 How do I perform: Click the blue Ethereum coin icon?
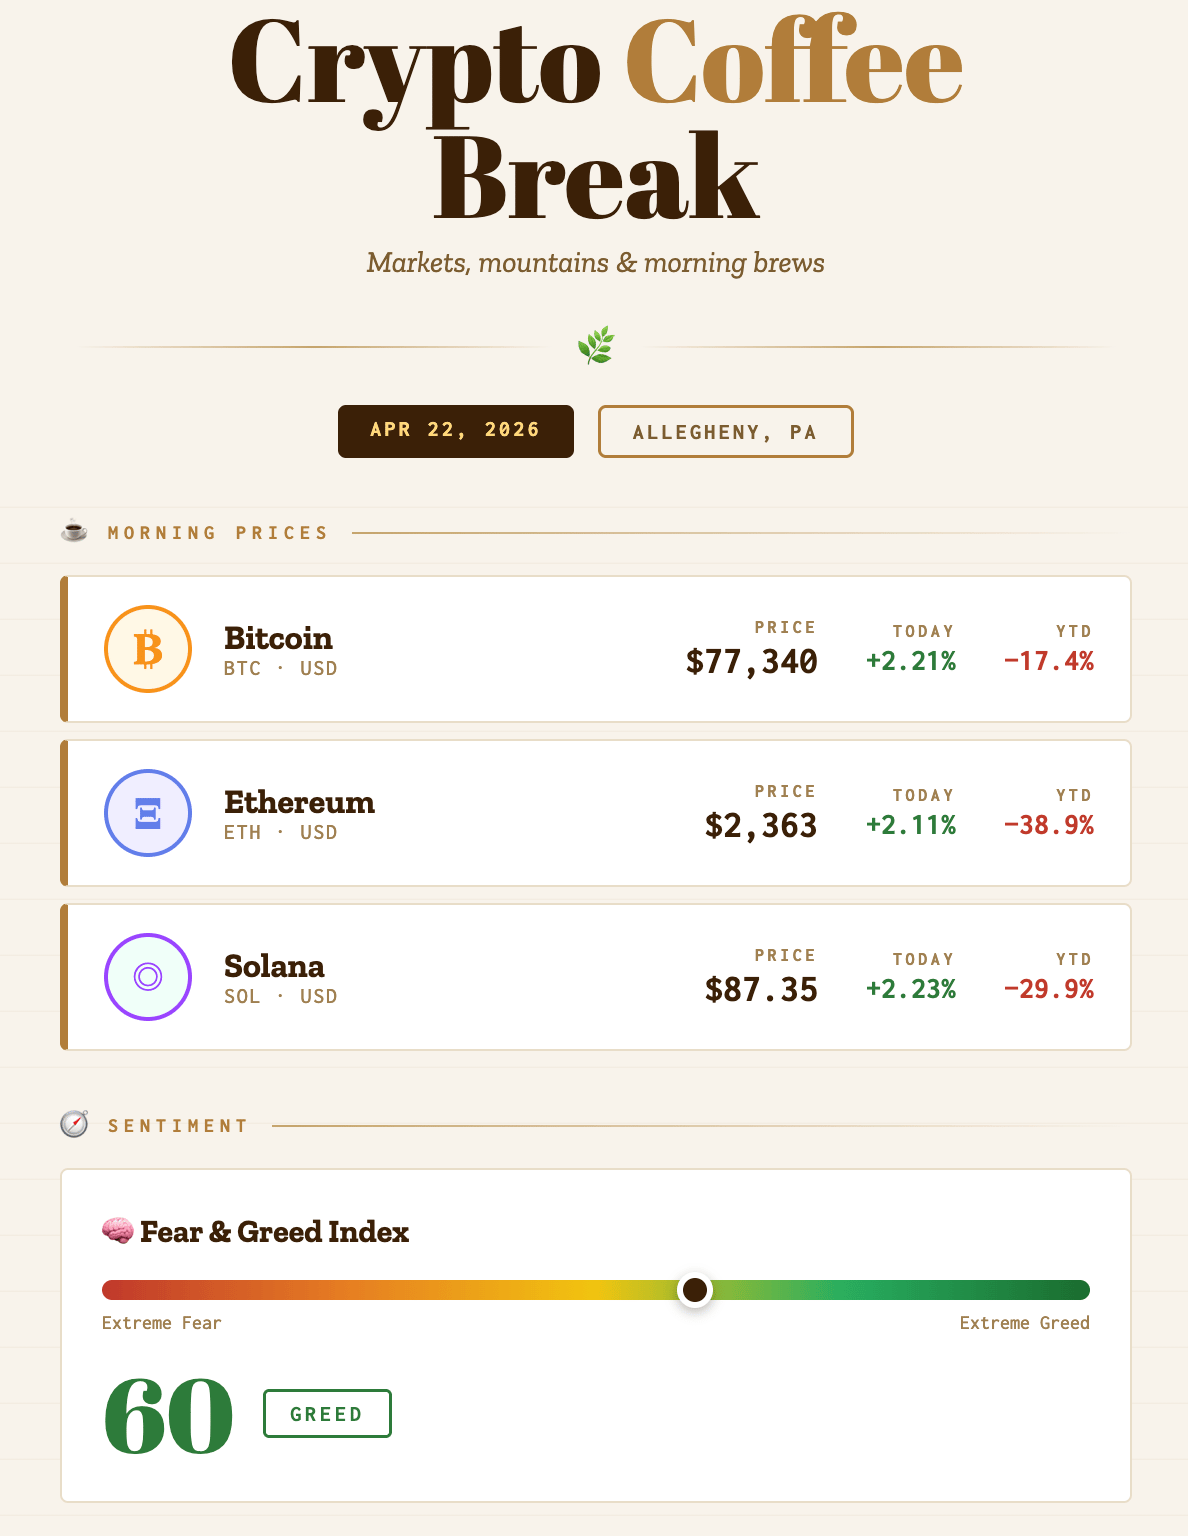[148, 813]
